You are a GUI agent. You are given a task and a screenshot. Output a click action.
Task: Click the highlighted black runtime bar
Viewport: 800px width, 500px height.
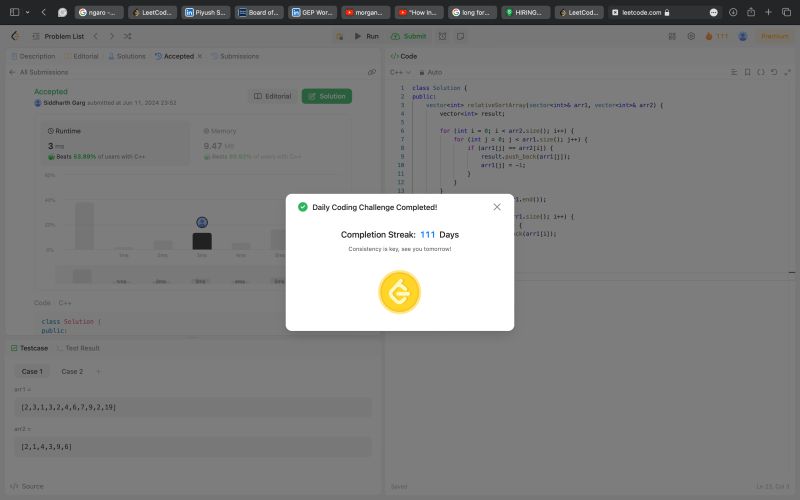[x=202, y=241]
